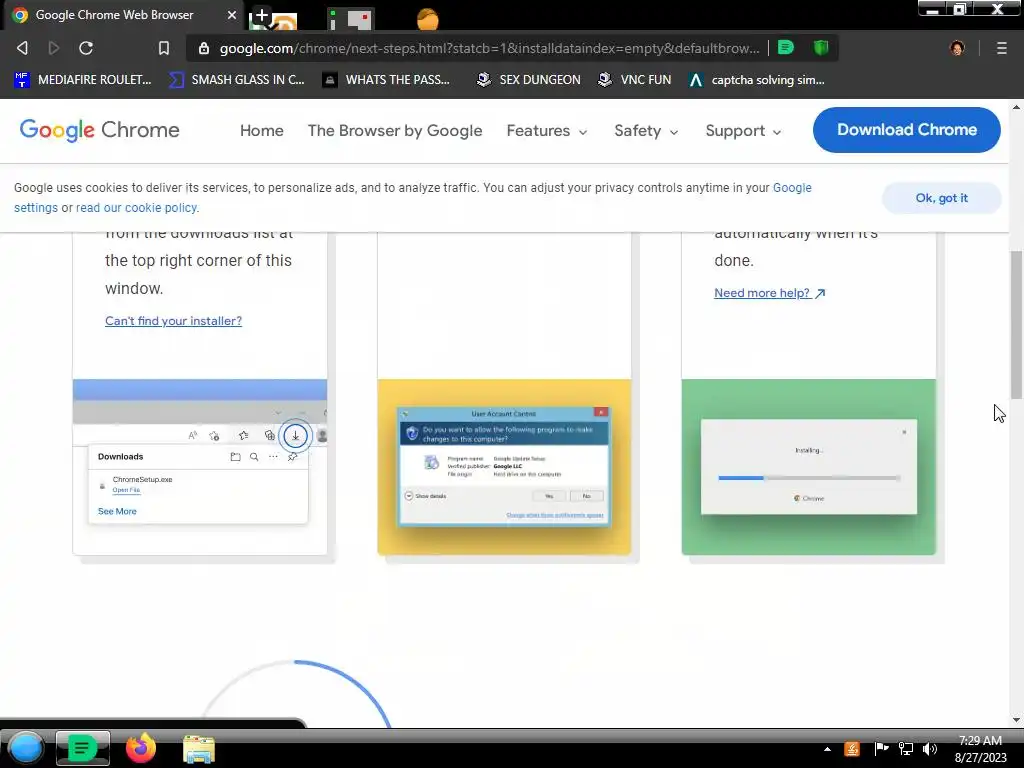This screenshot has width=1024, height=768.
Task: Click the Can't find your installer? link
Action: click(x=173, y=321)
